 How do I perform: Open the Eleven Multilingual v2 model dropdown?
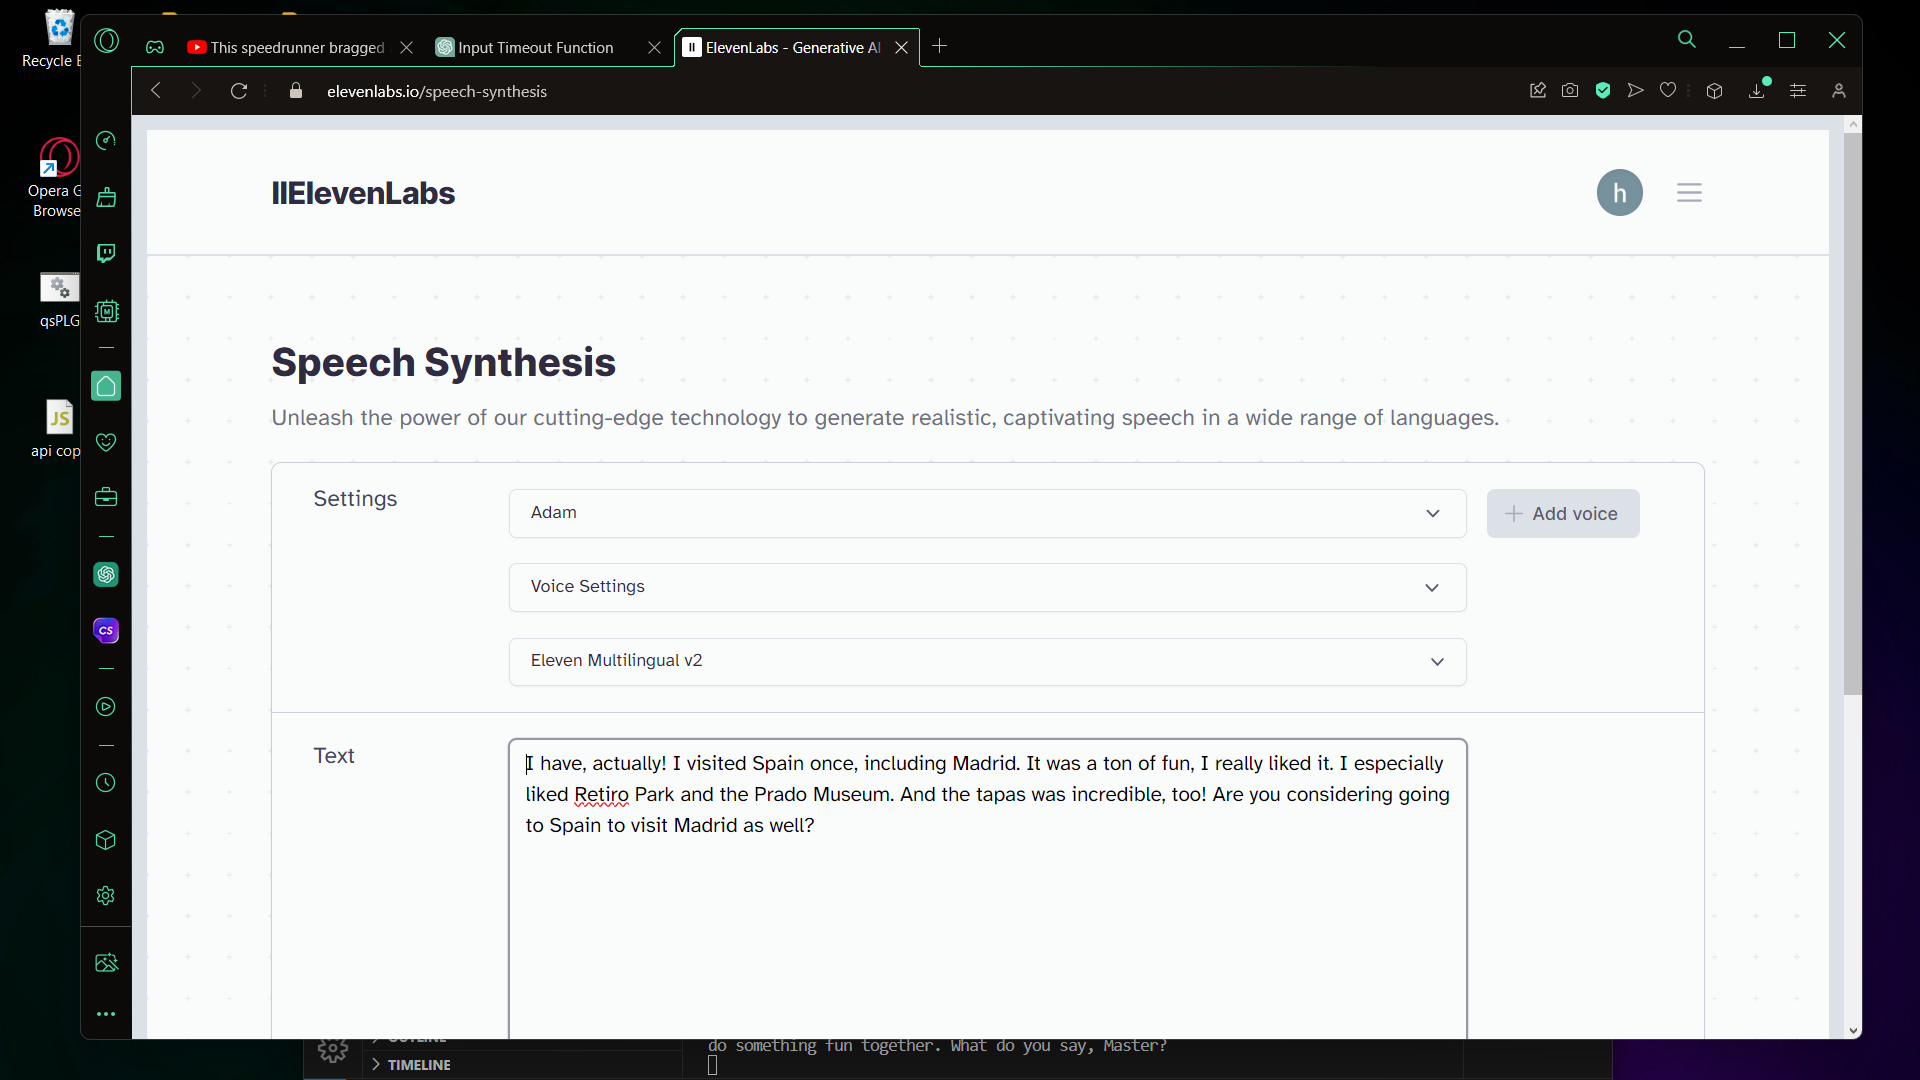pyautogui.click(x=987, y=661)
